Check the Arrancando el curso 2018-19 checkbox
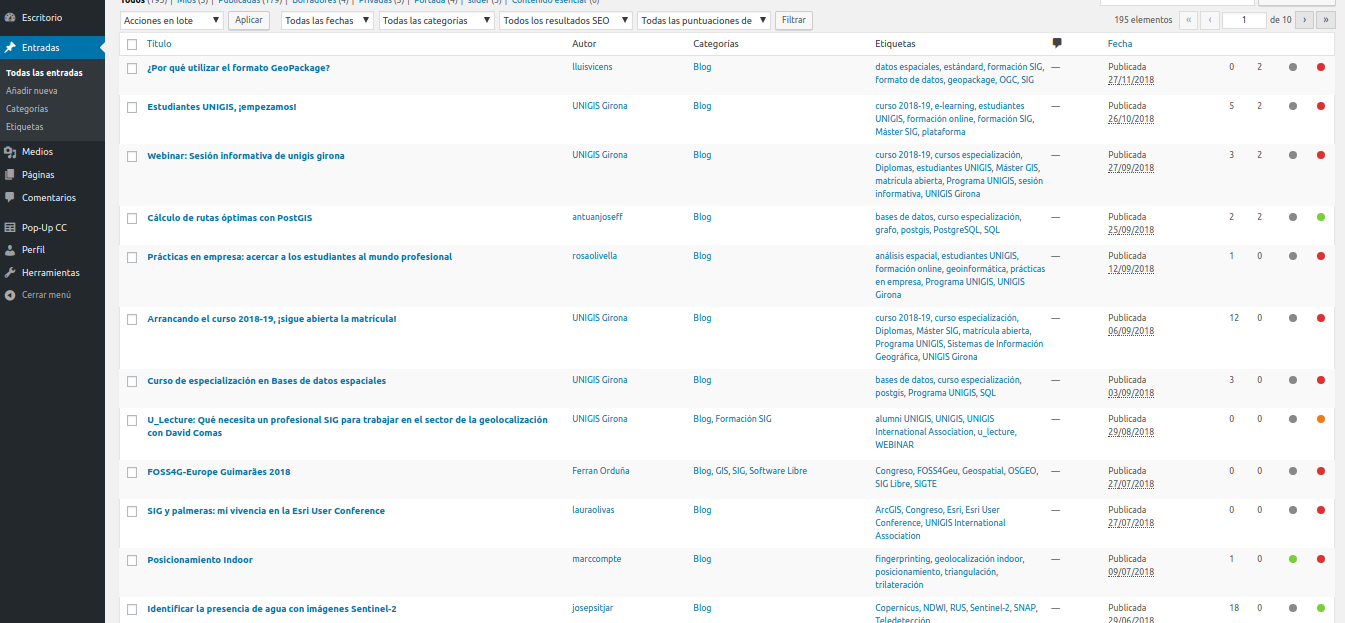Image resolution: width=1345 pixels, height=623 pixels. (x=132, y=319)
